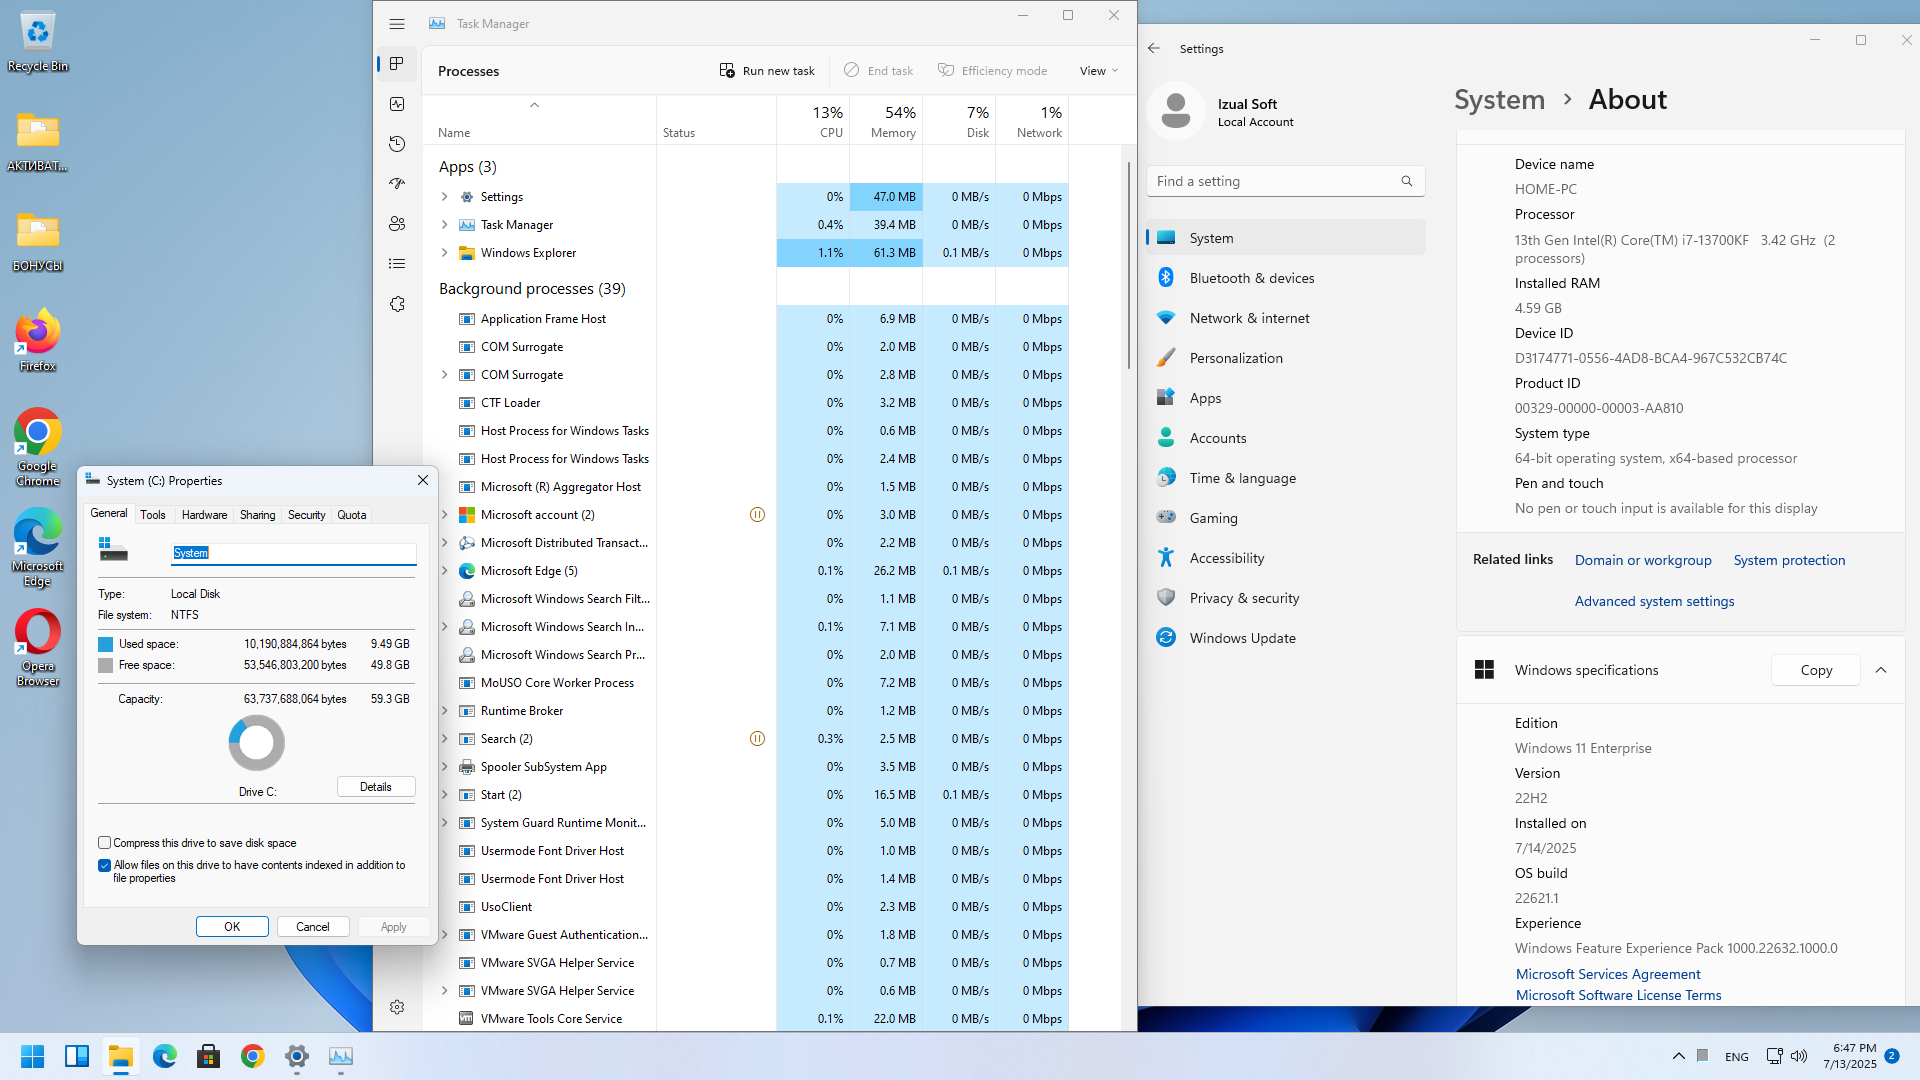Select Processes page icon in Task Manager

[x=397, y=64]
